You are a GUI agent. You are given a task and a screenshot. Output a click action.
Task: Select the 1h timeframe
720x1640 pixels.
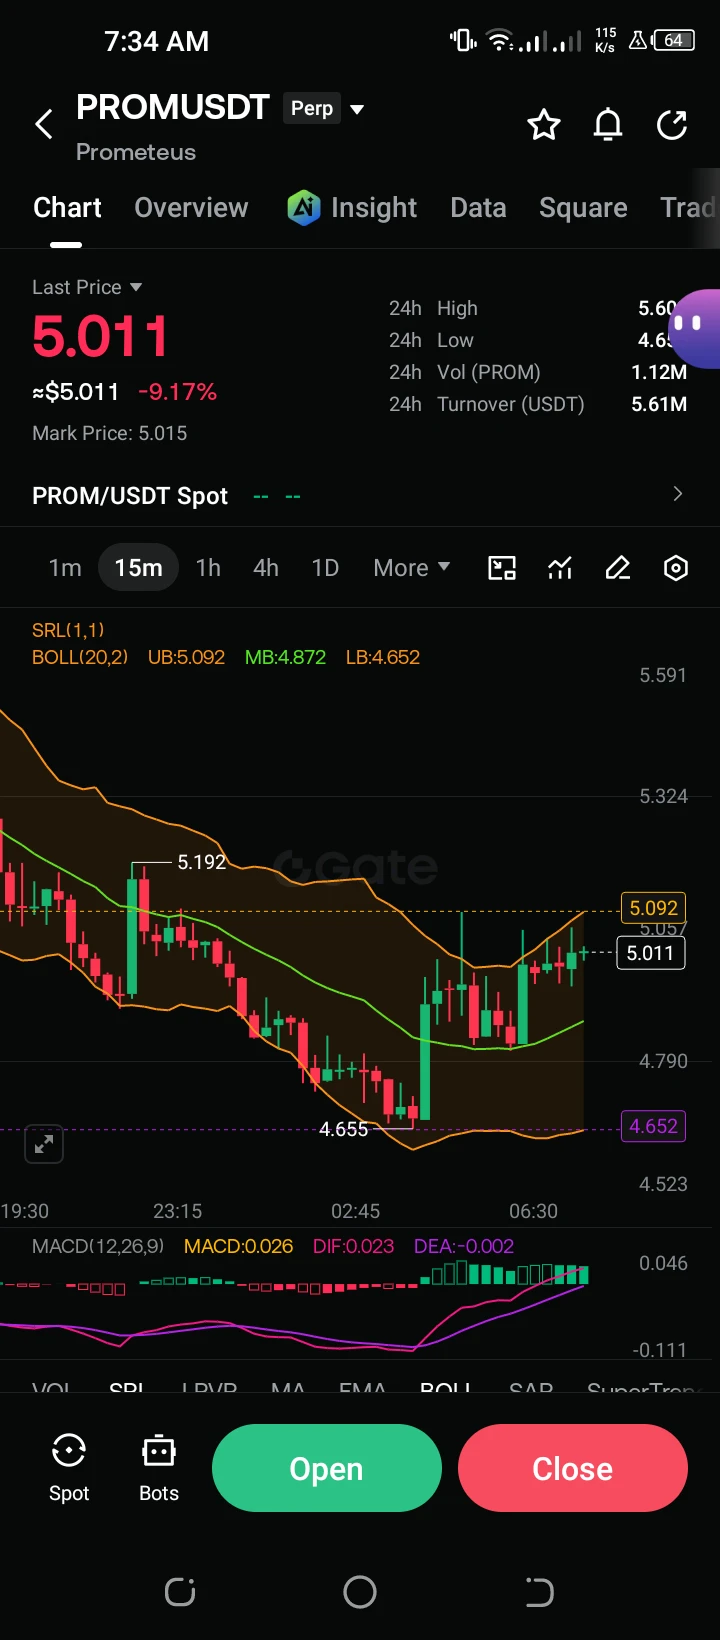[x=208, y=568]
